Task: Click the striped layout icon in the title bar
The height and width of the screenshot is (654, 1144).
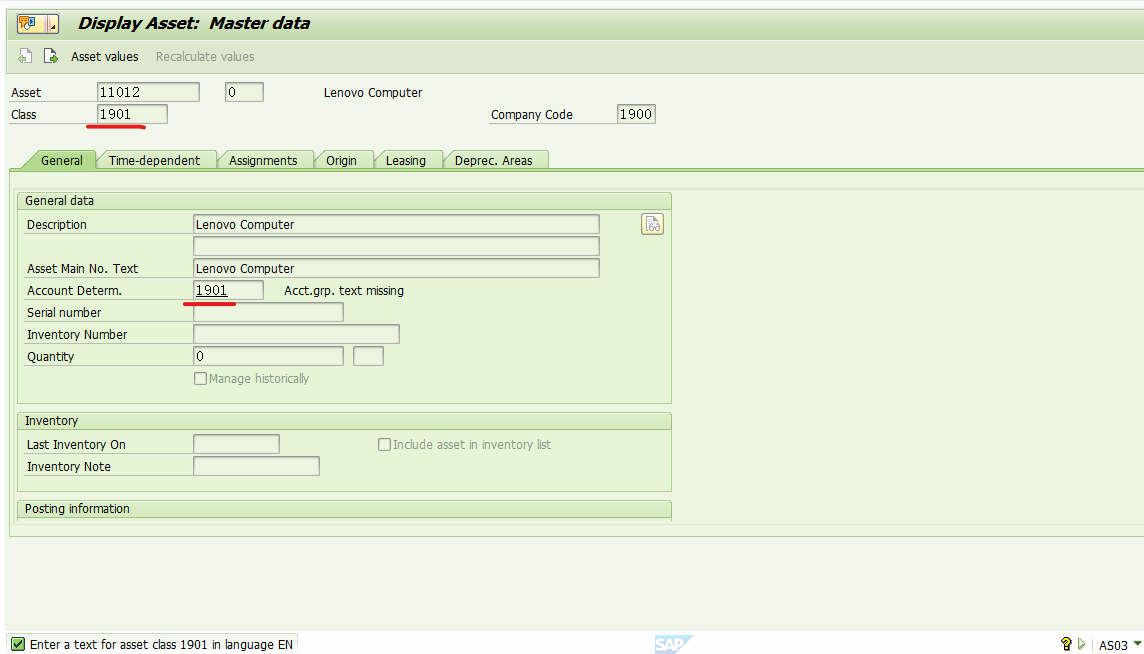Action: tap(49, 22)
